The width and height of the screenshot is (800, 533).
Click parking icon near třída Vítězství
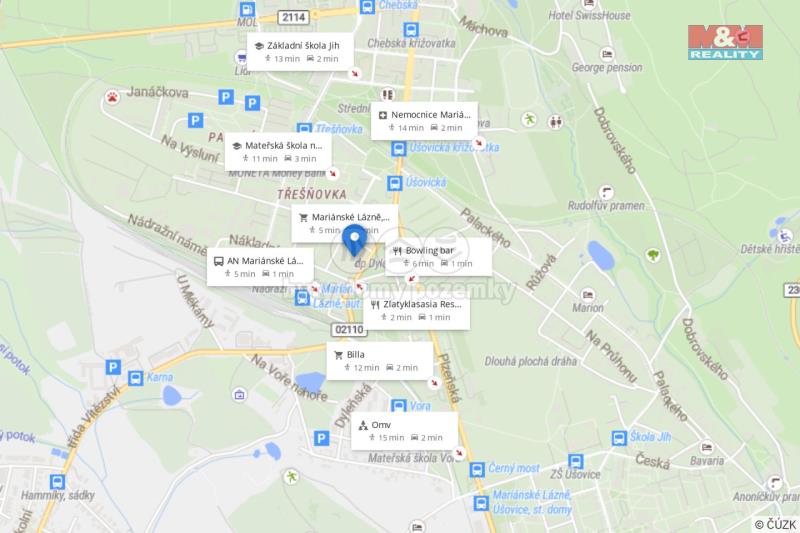113,367
